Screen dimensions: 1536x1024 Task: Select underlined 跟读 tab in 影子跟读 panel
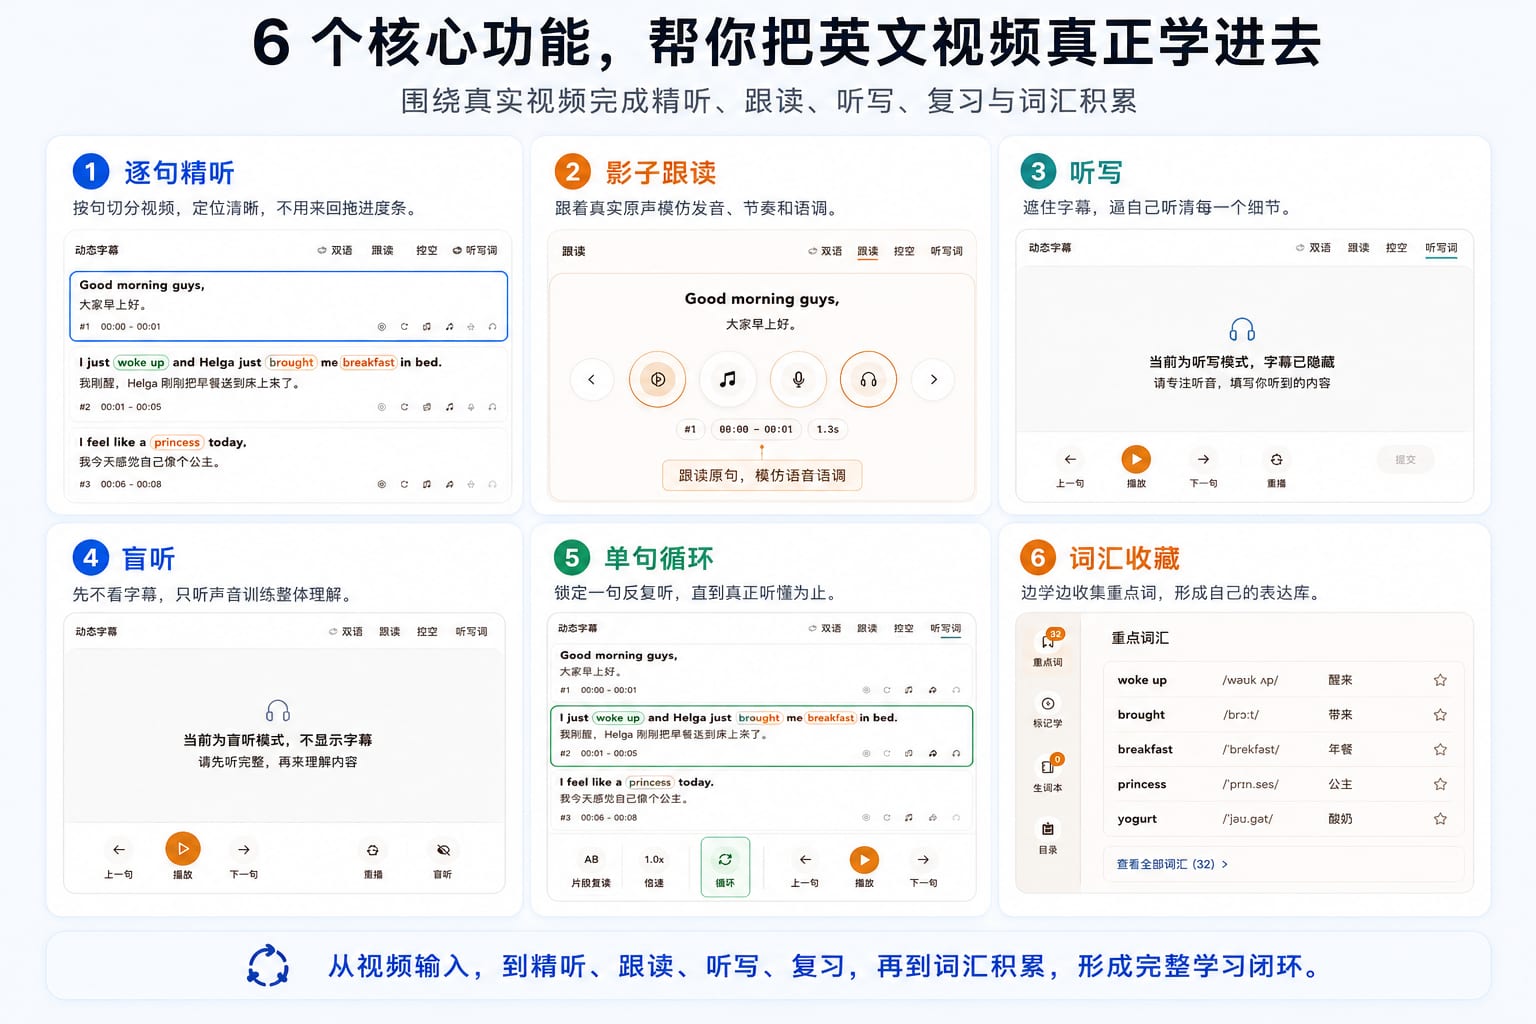867,251
